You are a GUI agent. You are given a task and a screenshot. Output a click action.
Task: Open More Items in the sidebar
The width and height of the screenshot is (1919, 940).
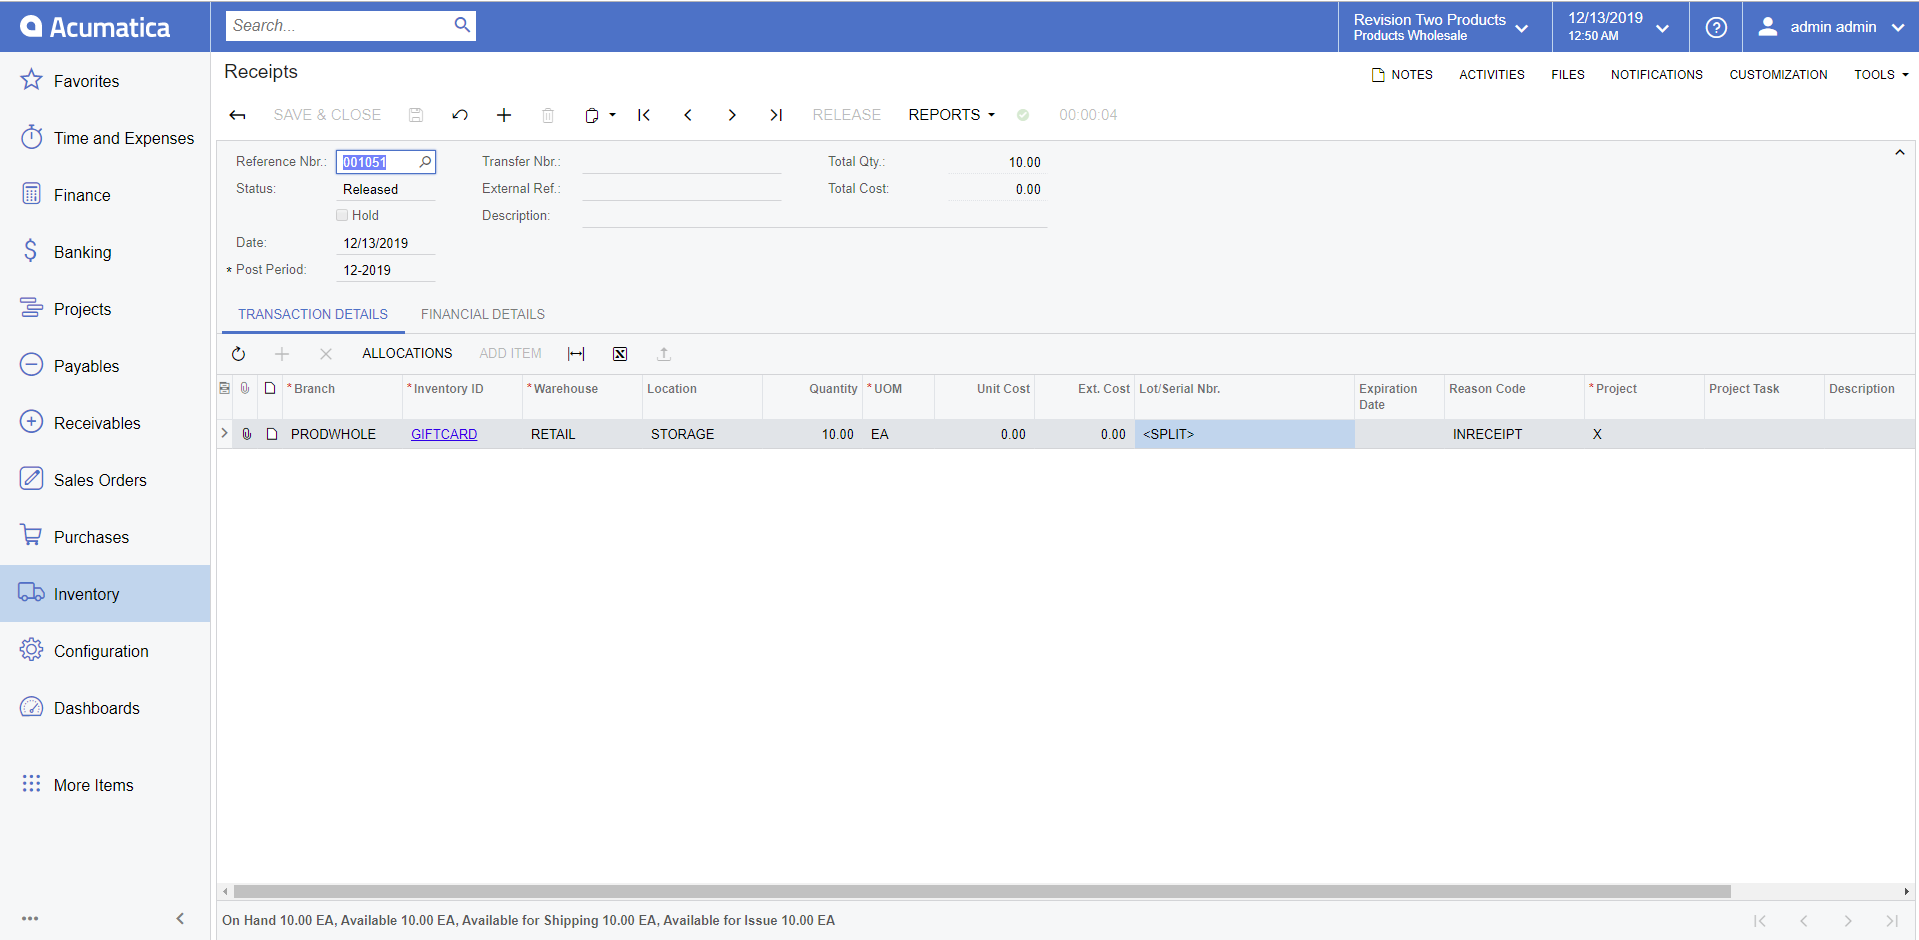pos(105,785)
